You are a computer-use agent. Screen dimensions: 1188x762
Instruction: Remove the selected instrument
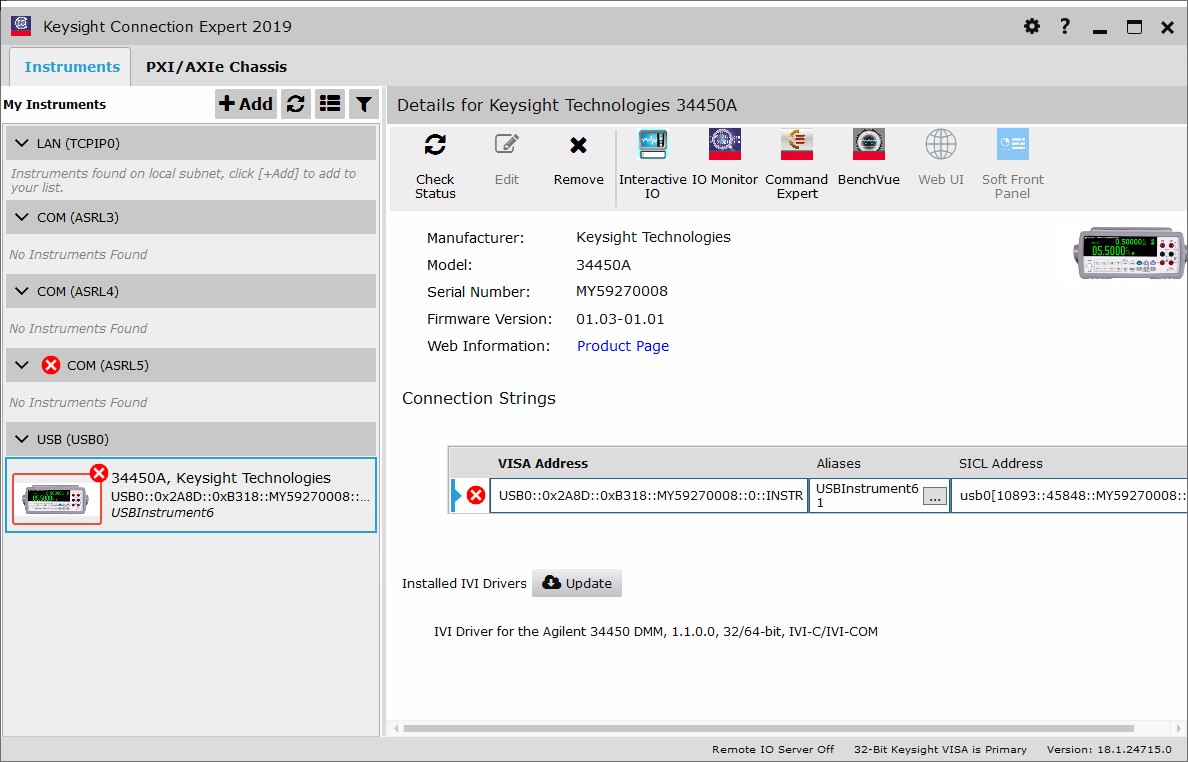click(578, 159)
